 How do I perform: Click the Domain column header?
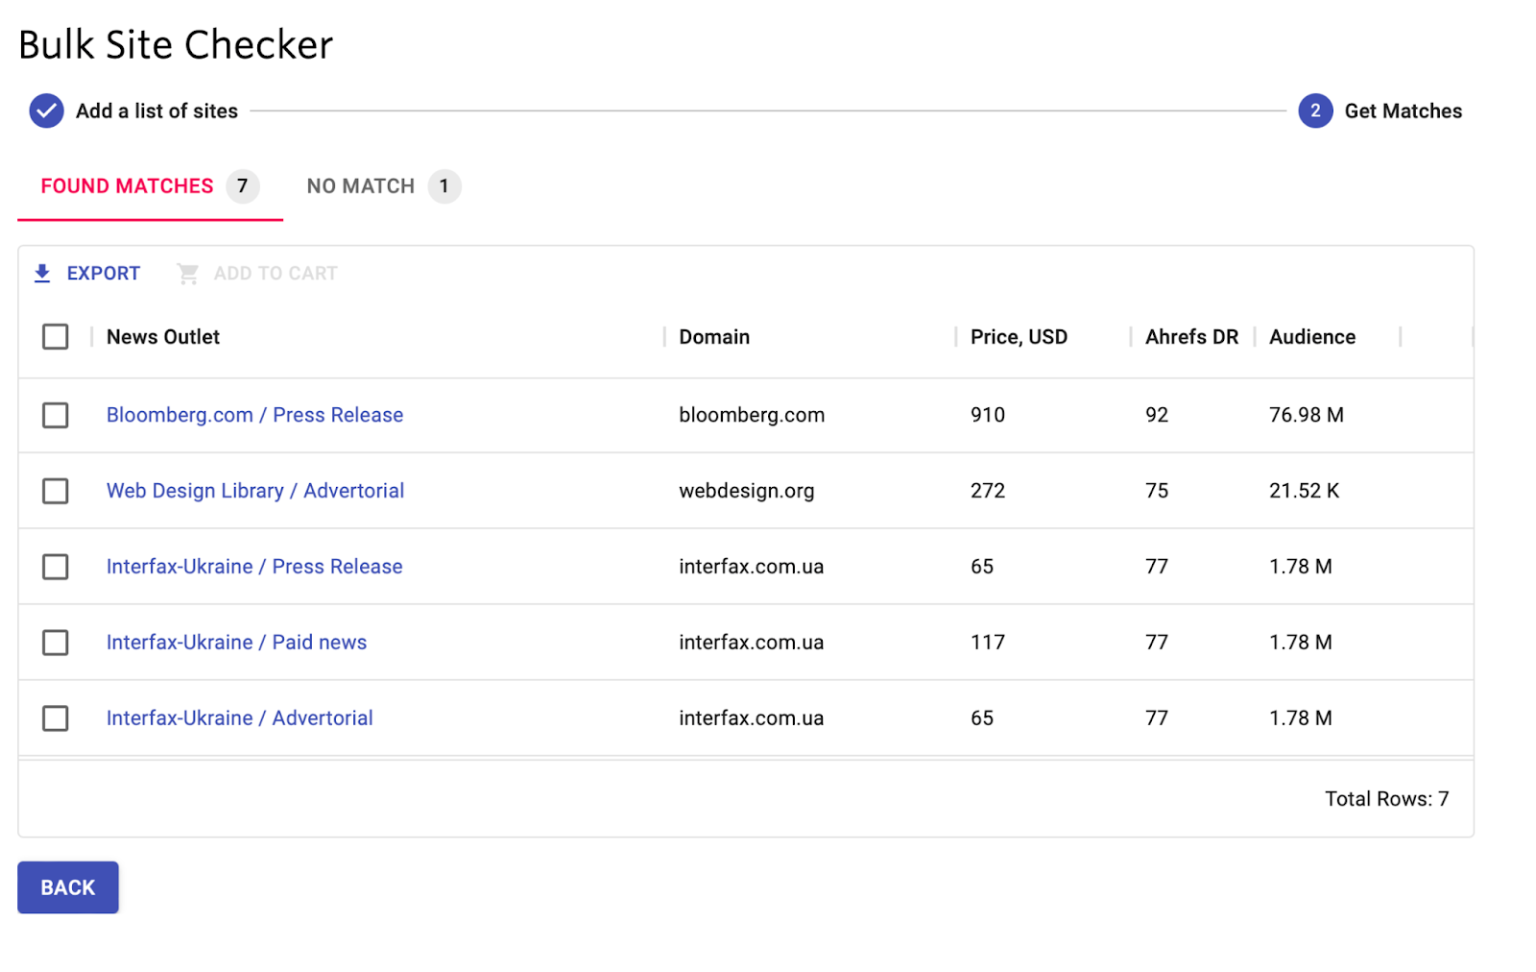tap(714, 337)
